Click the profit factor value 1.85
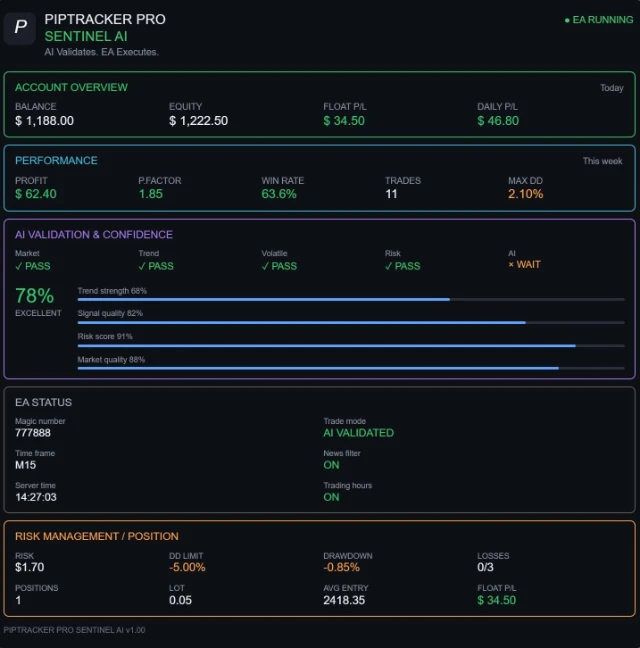This screenshot has height=648, width=640. click(x=150, y=194)
